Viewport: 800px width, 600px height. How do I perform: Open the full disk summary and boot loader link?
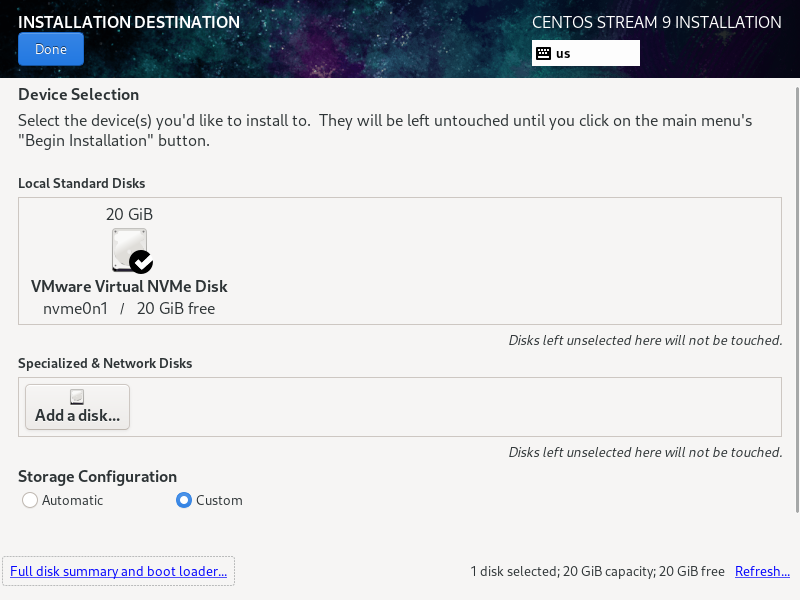[118, 571]
